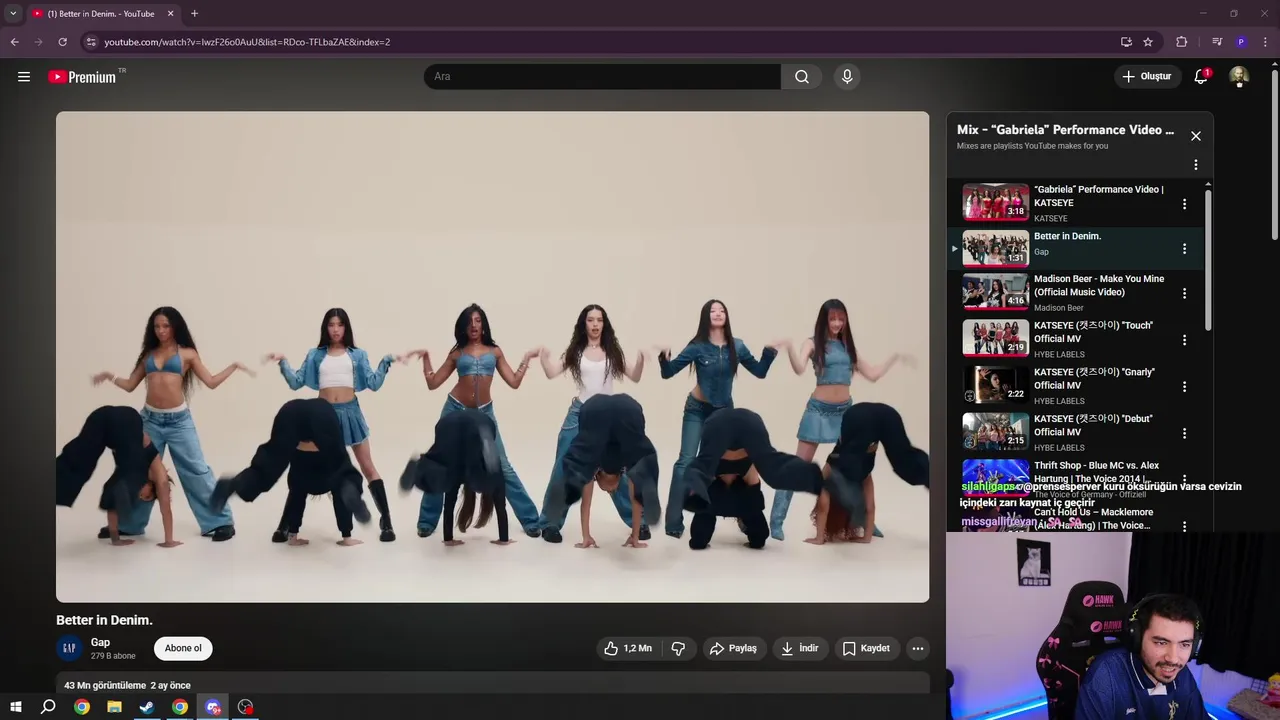Open the Gap channel name link
The height and width of the screenshot is (720, 1280).
100,643
